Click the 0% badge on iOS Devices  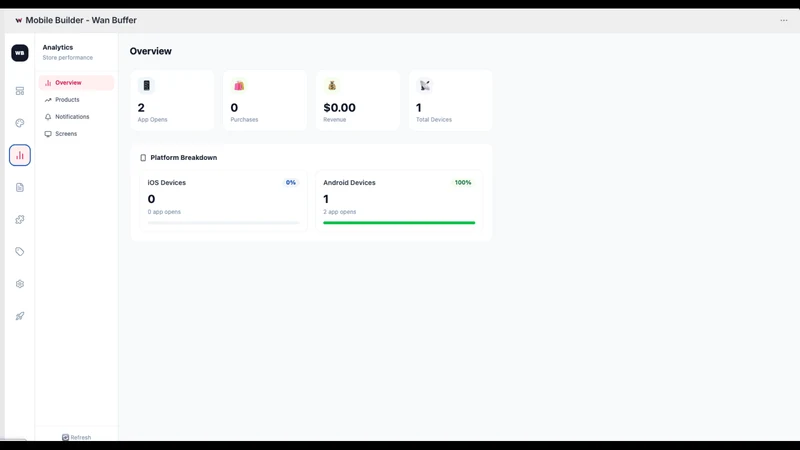290,183
